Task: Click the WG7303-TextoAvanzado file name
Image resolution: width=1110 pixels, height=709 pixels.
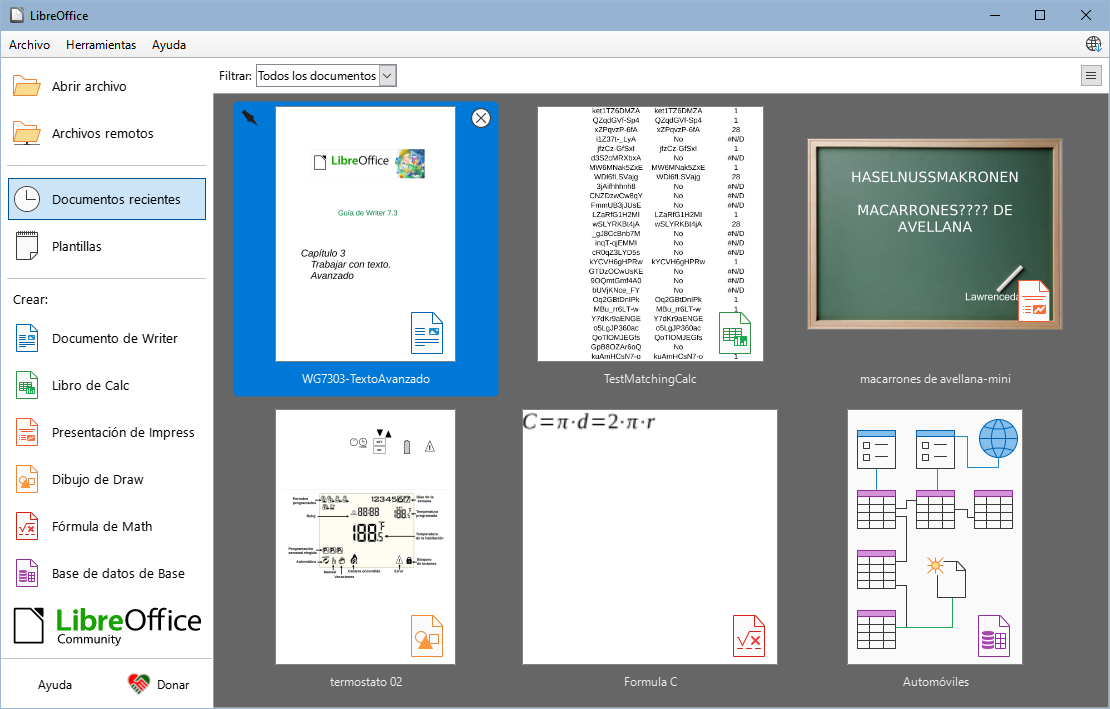Action: (366, 379)
